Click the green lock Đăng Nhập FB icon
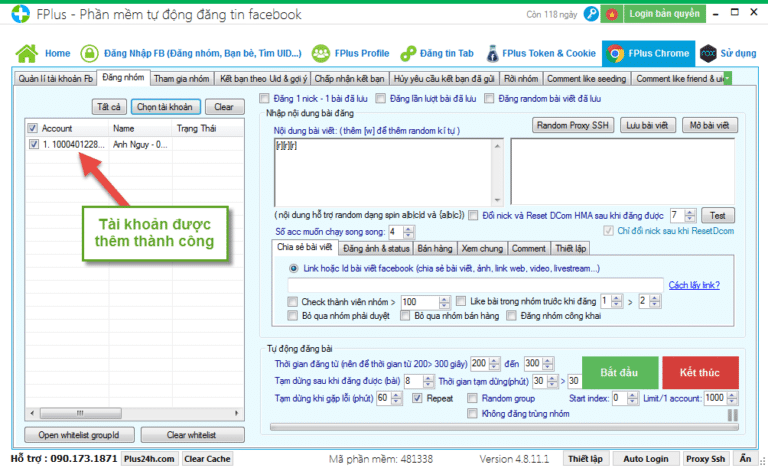This screenshot has width=768, height=468. point(90,53)
